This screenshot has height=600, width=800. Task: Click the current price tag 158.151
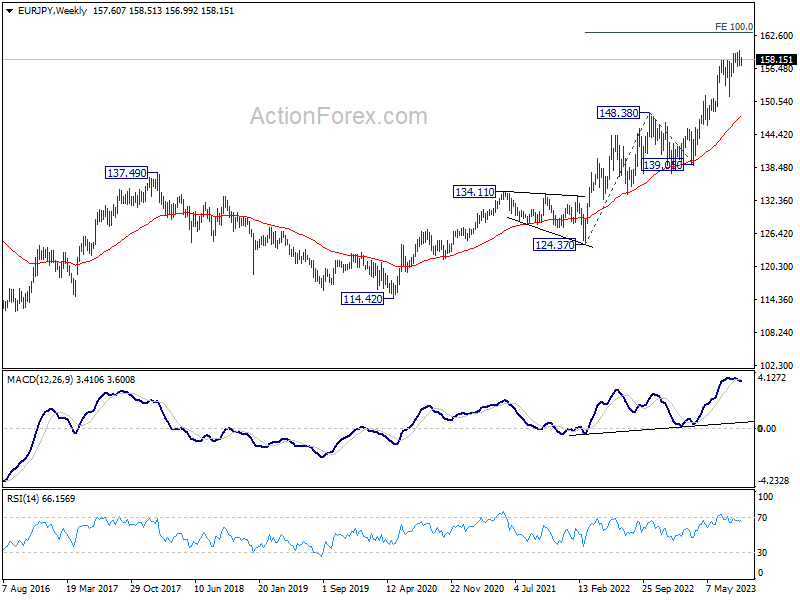[x=776, y=60]
